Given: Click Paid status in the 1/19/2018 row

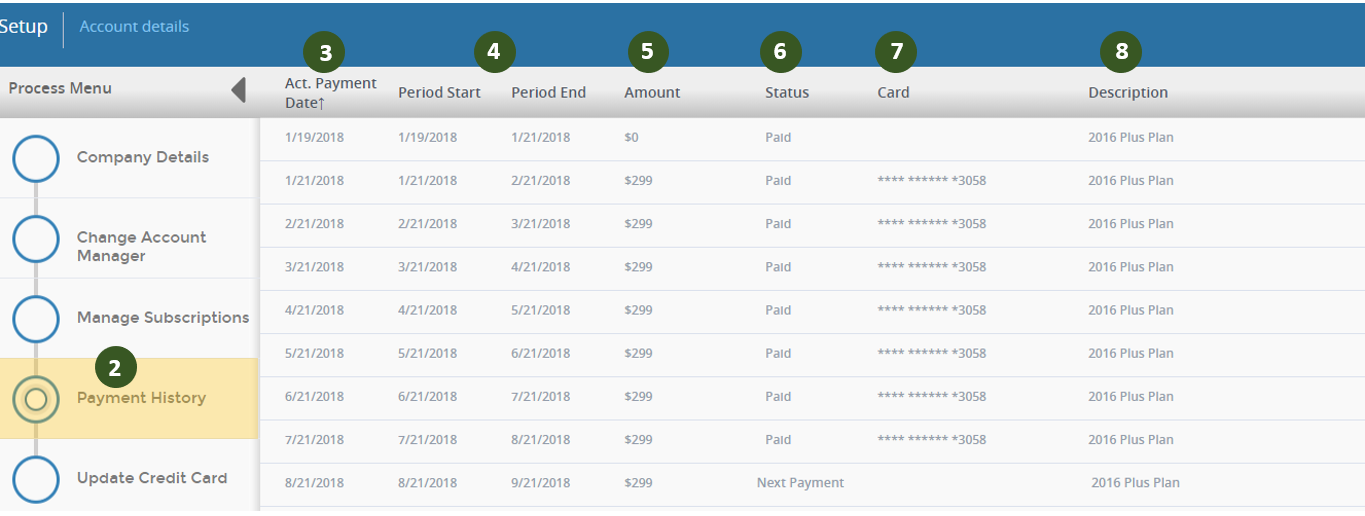Looking at the screenshot, I should 778,138.
